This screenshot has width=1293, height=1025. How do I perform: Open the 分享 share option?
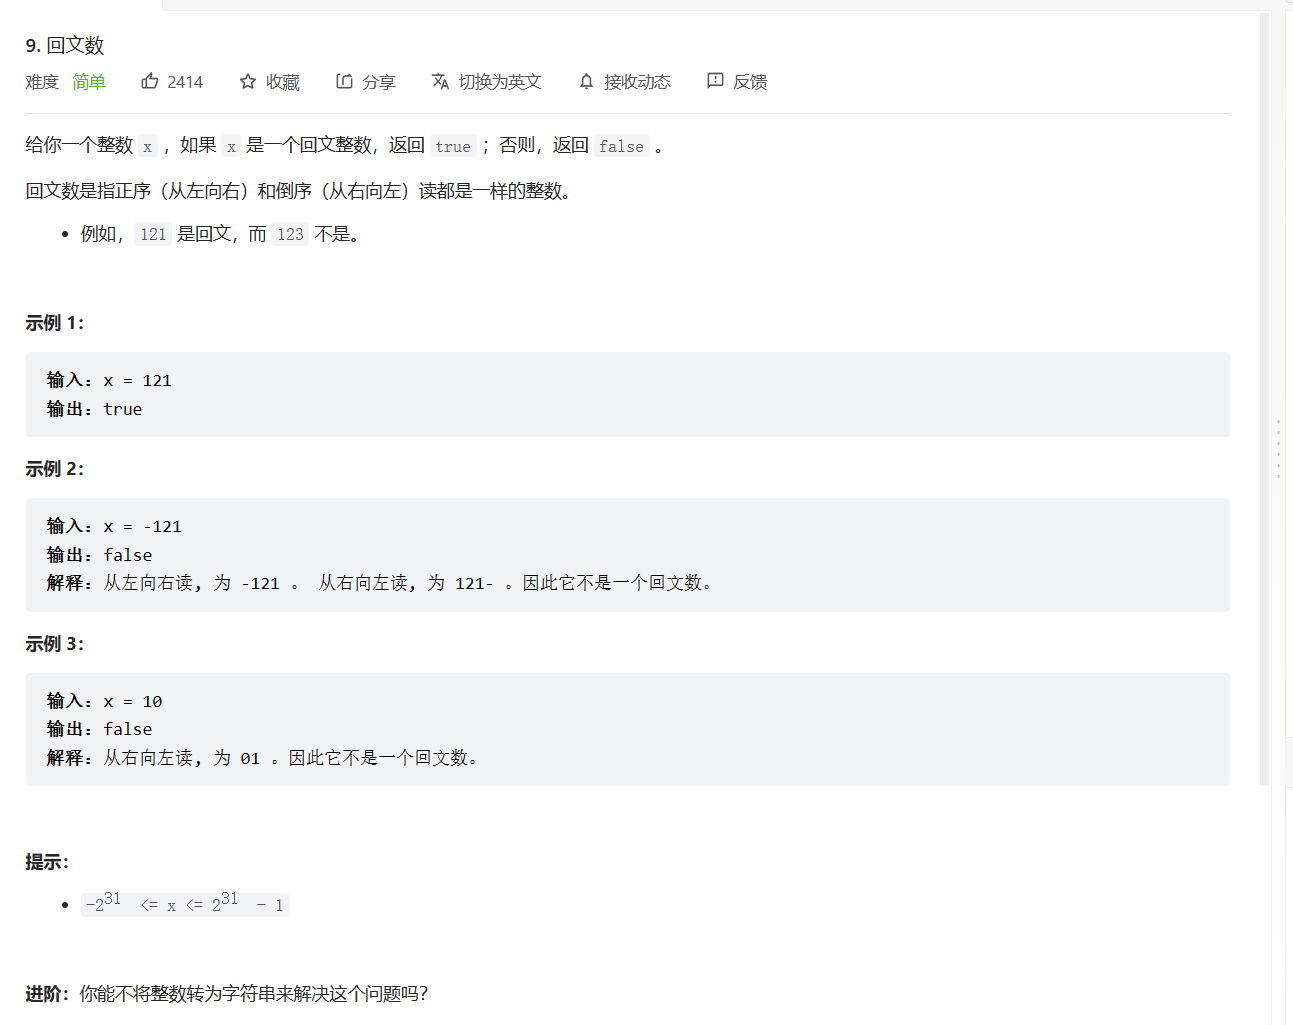(x=378, y=82)
